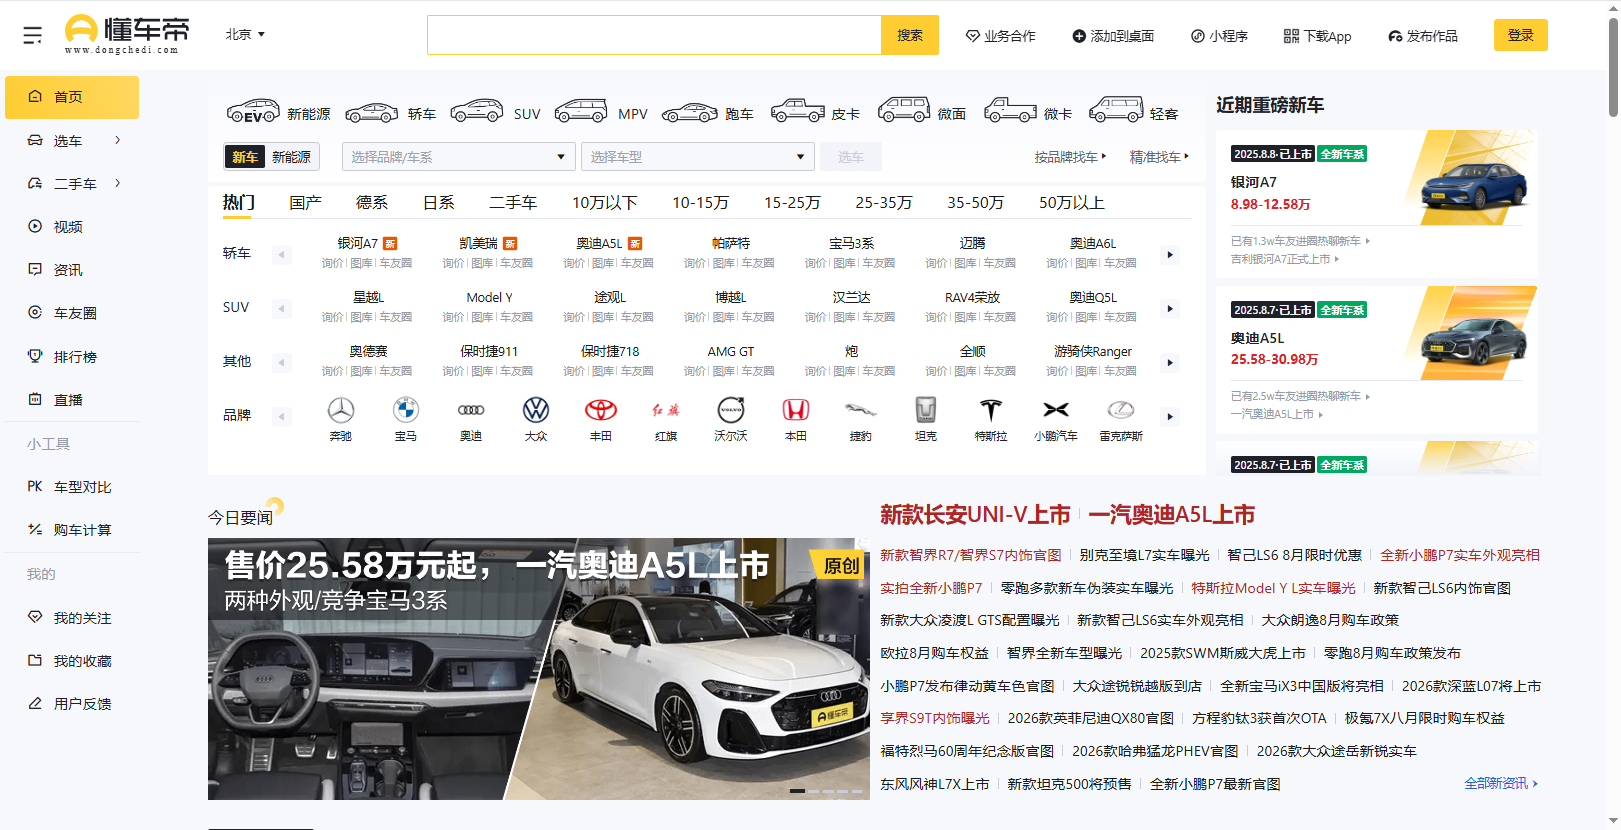Open the brand/series (选择品牌/车系) dropdown
This screenshot has width=1621, height=830.
tap(459, 157)
